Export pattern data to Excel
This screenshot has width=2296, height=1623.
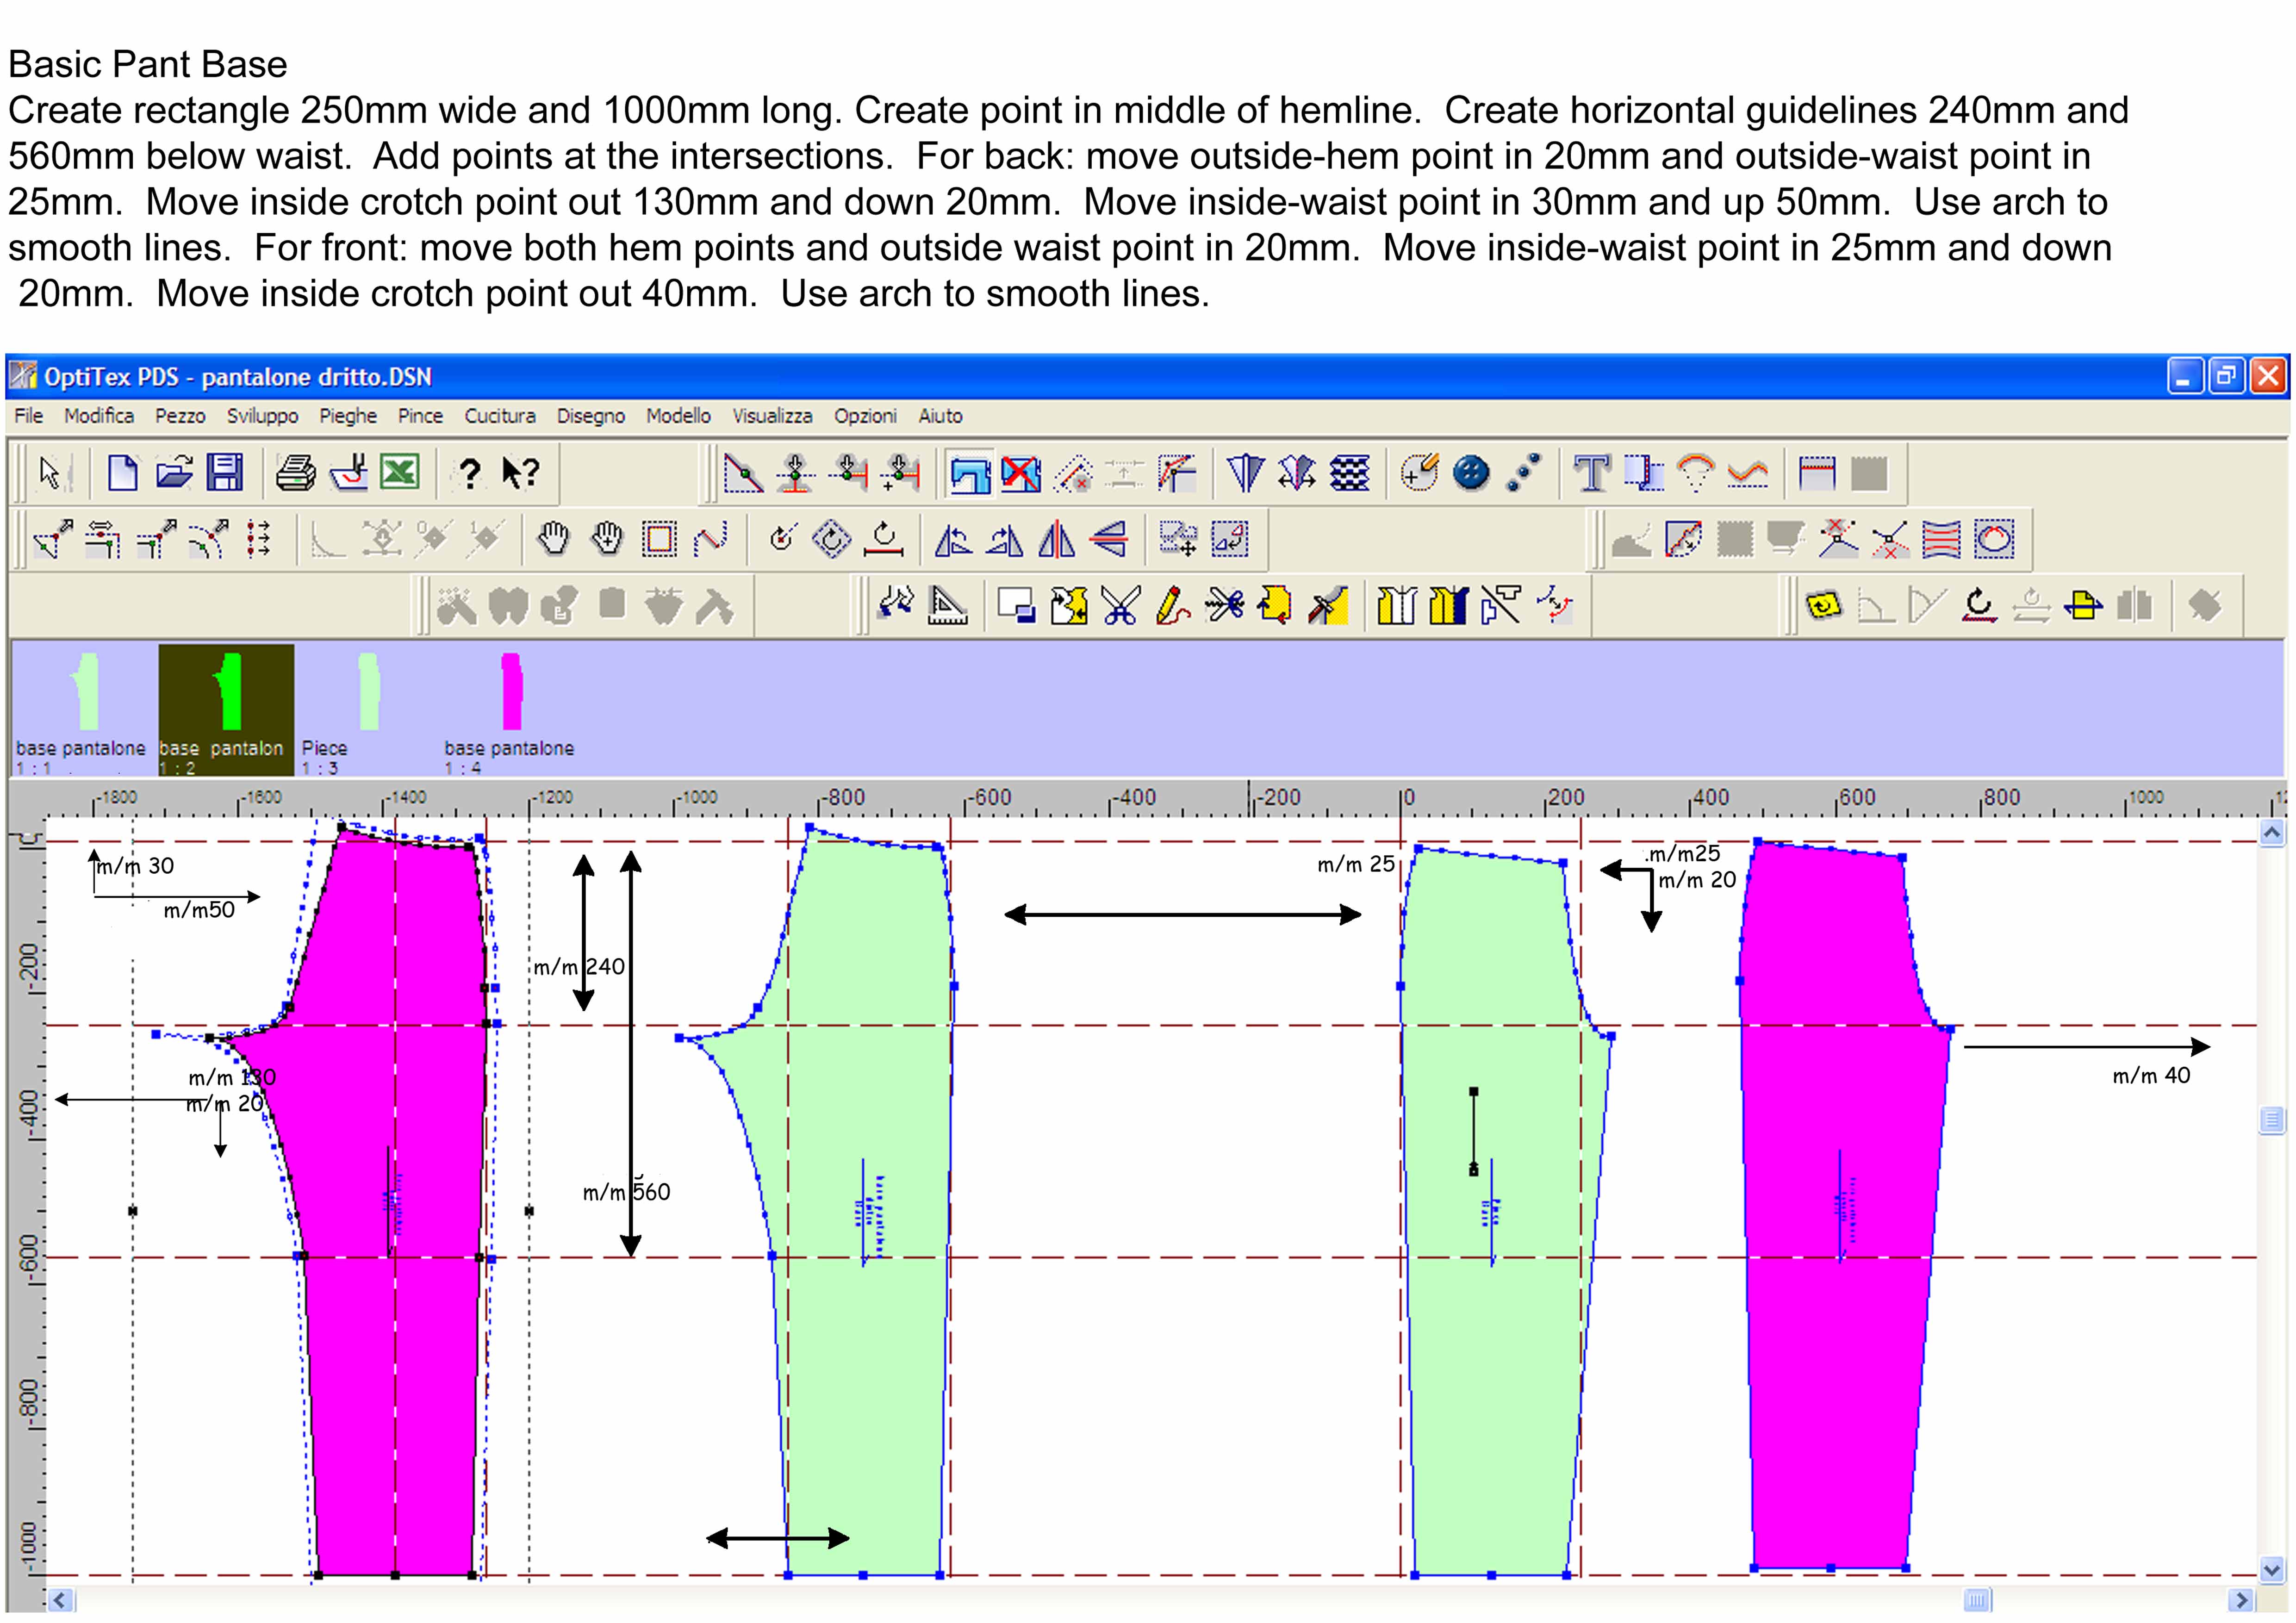pyautogui.click(x=399, y=473)
